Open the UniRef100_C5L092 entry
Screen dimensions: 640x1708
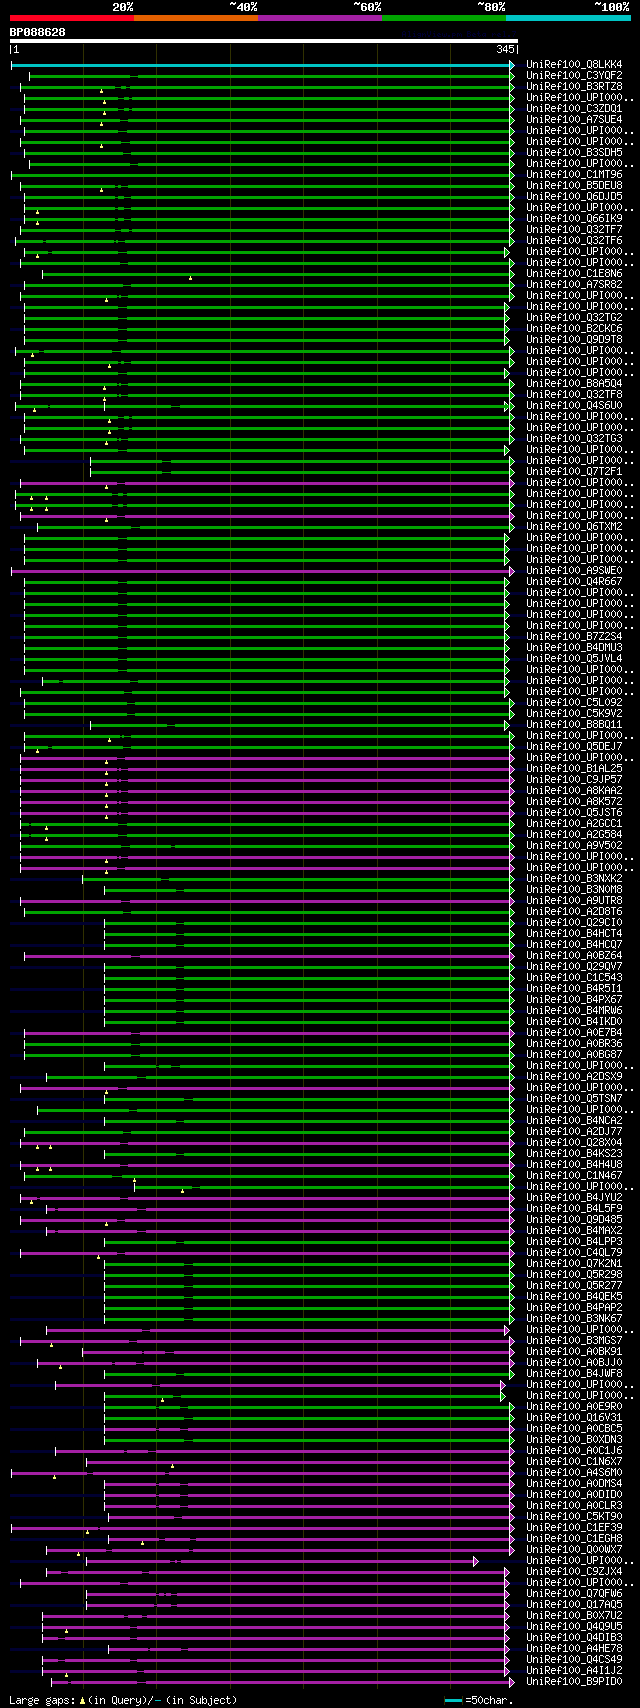click(x=574, y=703)
